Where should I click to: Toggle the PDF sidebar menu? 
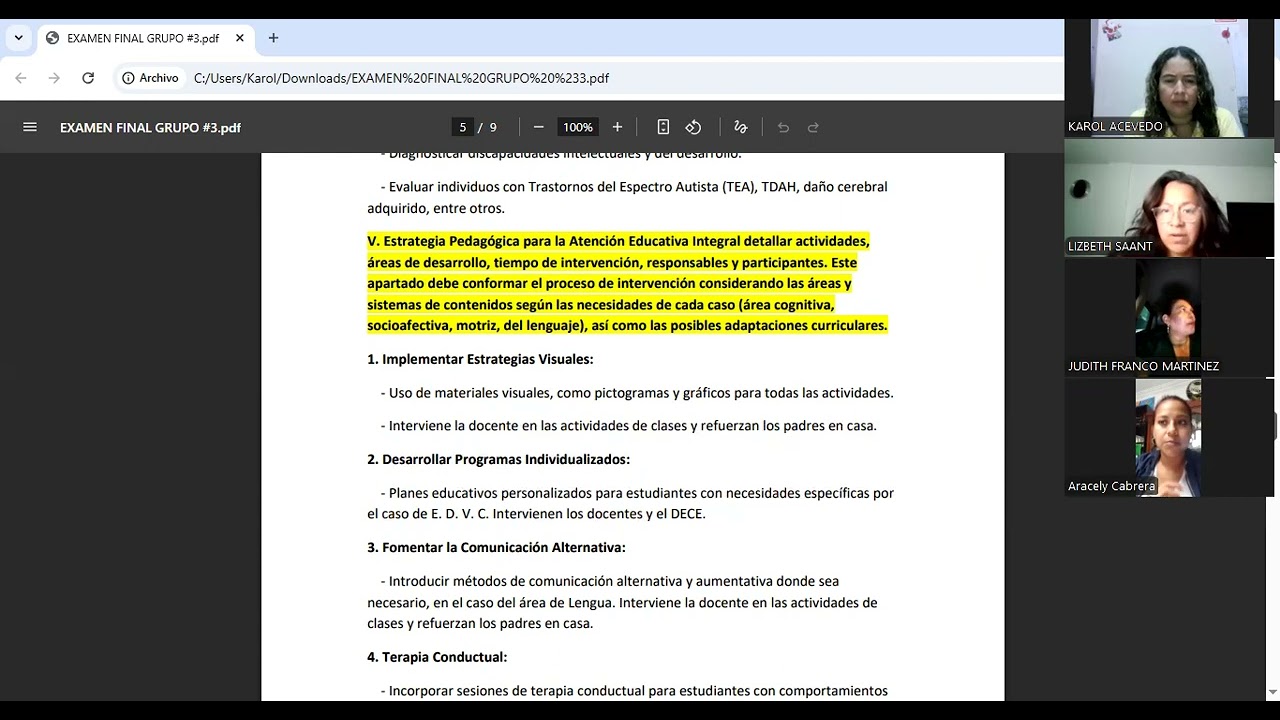[x=30, y=127]
